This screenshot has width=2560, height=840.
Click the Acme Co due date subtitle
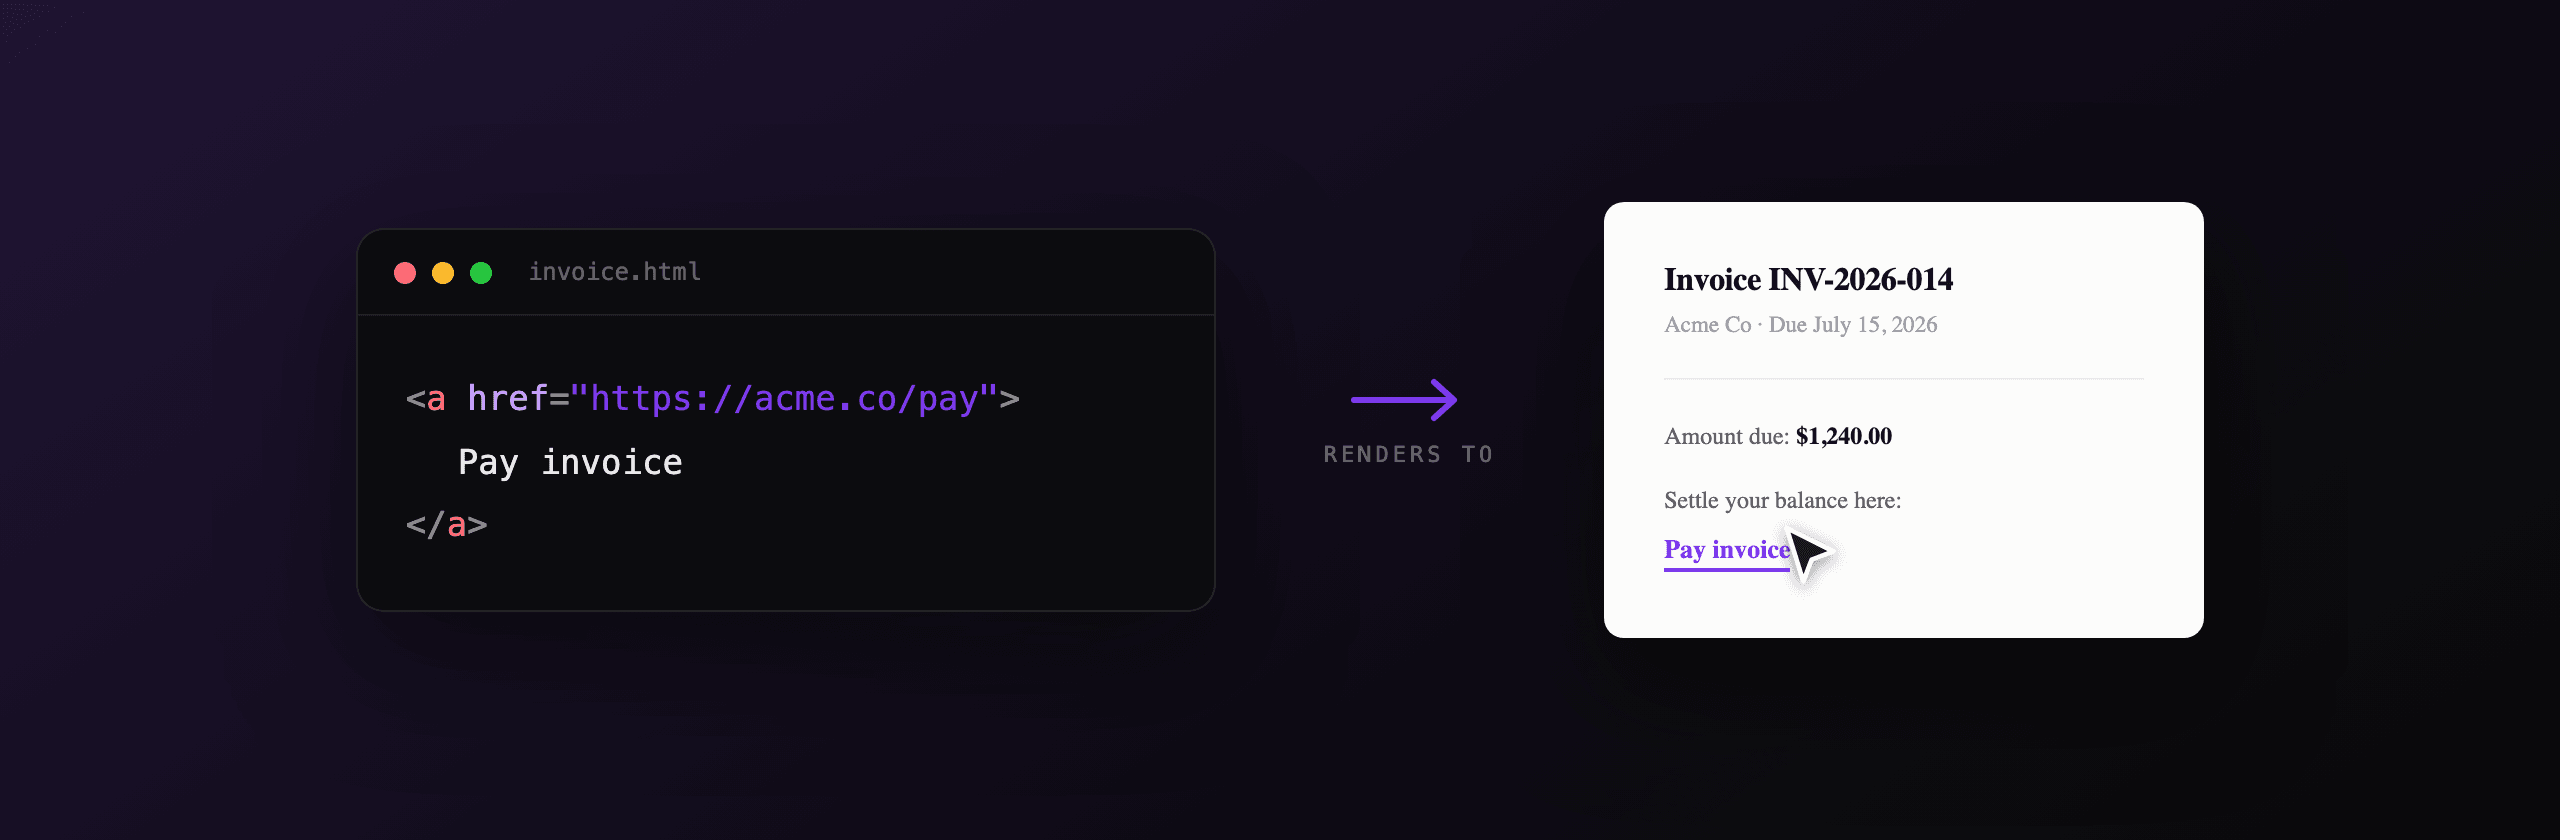click(x=1800, y=325)
